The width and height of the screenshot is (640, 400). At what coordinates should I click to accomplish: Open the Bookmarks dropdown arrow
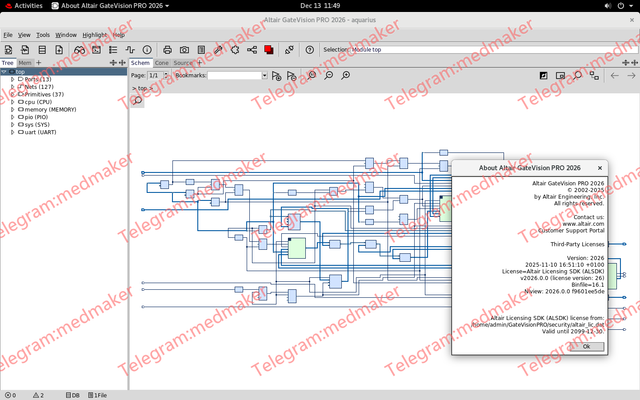(x=264, y=76)
